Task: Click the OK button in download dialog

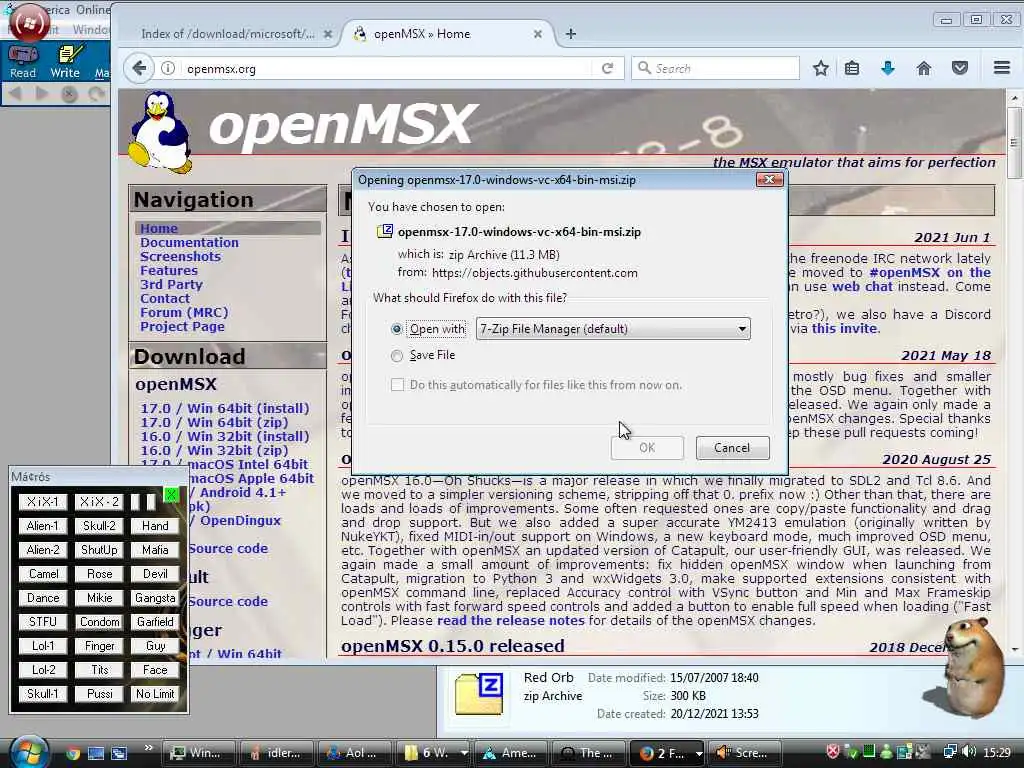Action: (x=647, y=448)
